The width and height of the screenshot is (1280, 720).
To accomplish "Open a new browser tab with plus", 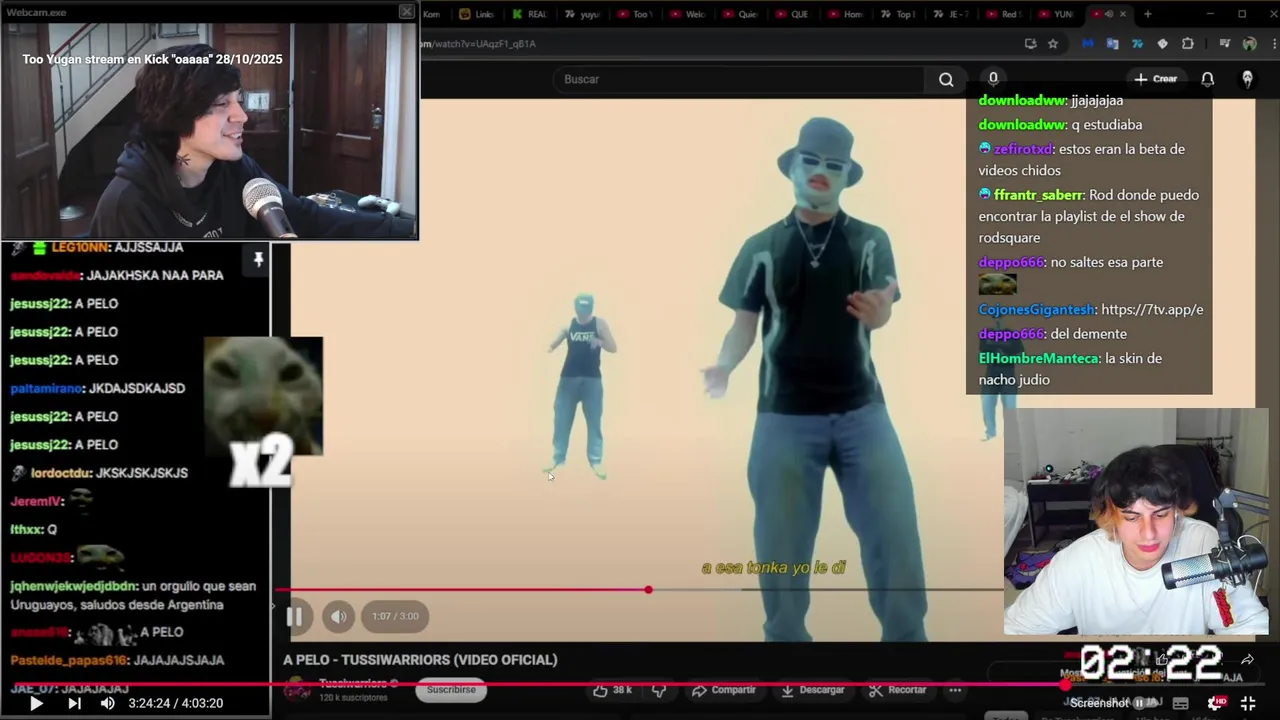I will click(x=1147, y=14).
